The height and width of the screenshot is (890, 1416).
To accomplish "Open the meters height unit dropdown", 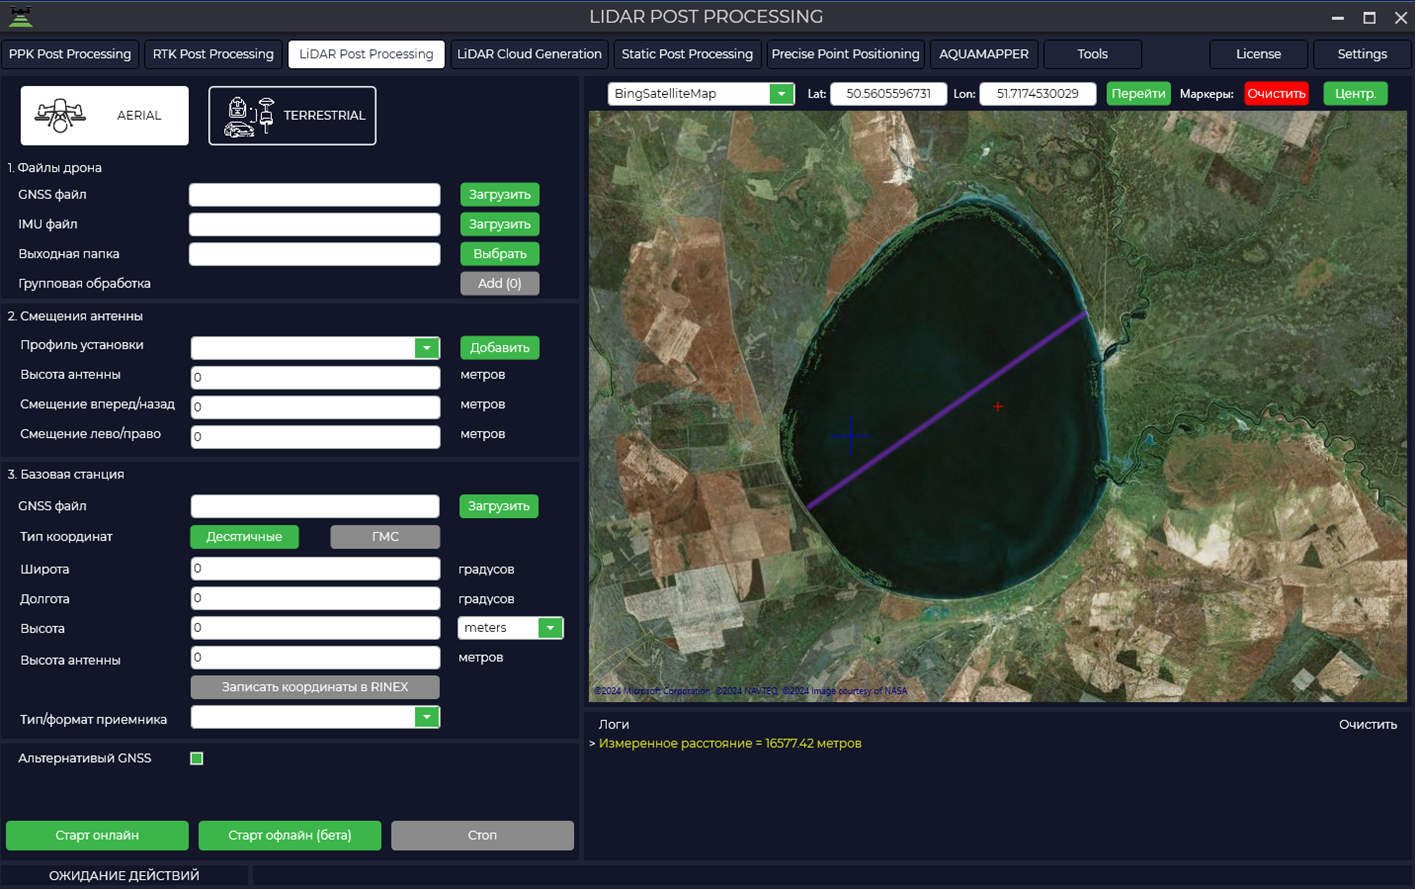I will pyautogui.click(x=550, y=628).
